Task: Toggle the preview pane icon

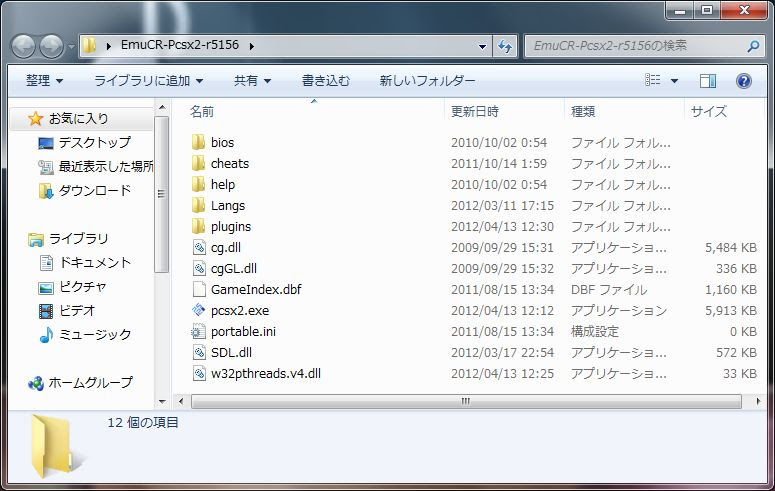Action: click(708, 81)
